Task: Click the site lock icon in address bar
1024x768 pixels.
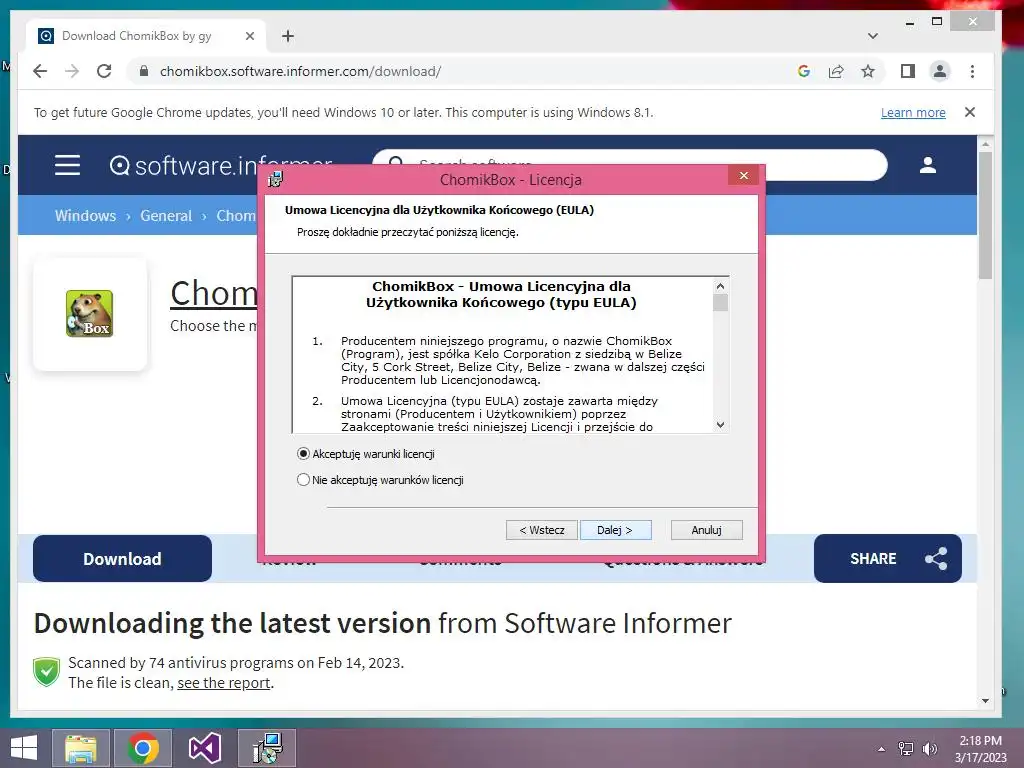Action: tap(144, 71)
